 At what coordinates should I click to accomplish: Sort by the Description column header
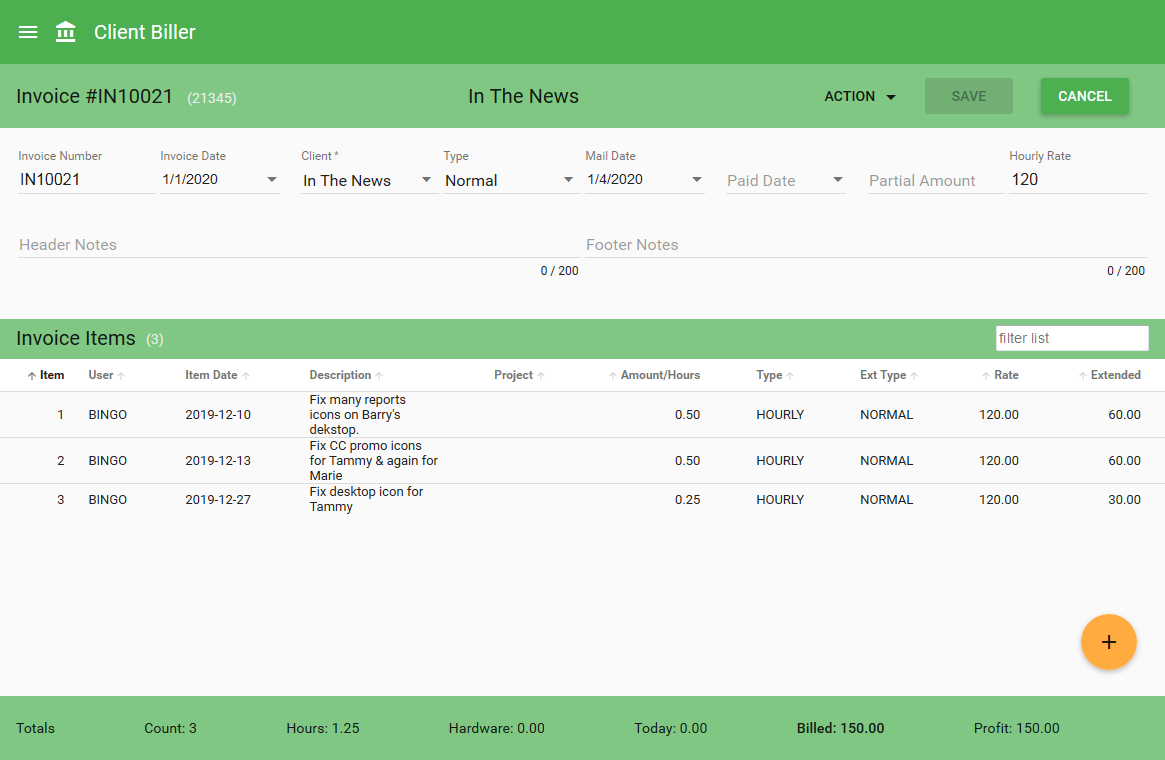click(x=346, y=375)
